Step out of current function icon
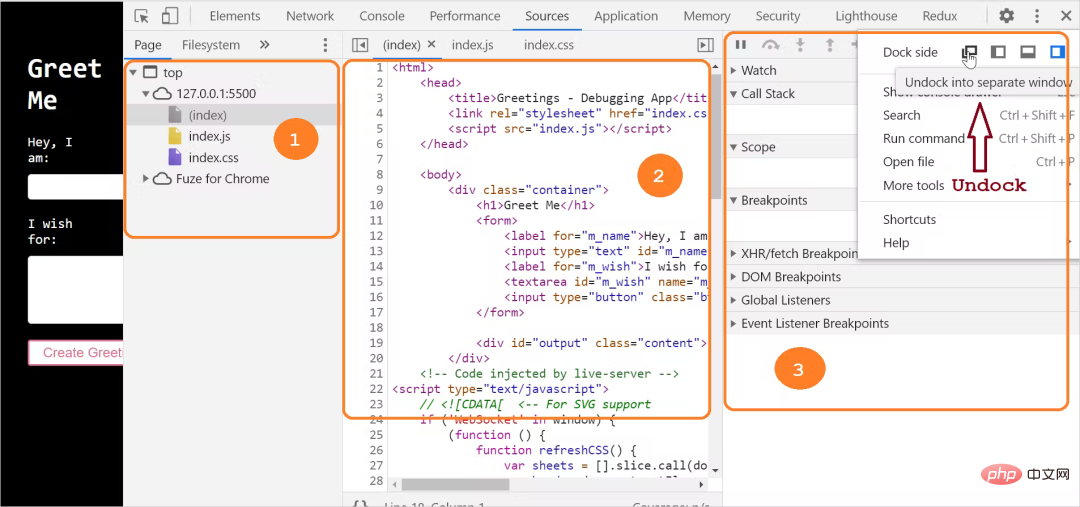Screen dimensions: 1080x507 (830, 45)
